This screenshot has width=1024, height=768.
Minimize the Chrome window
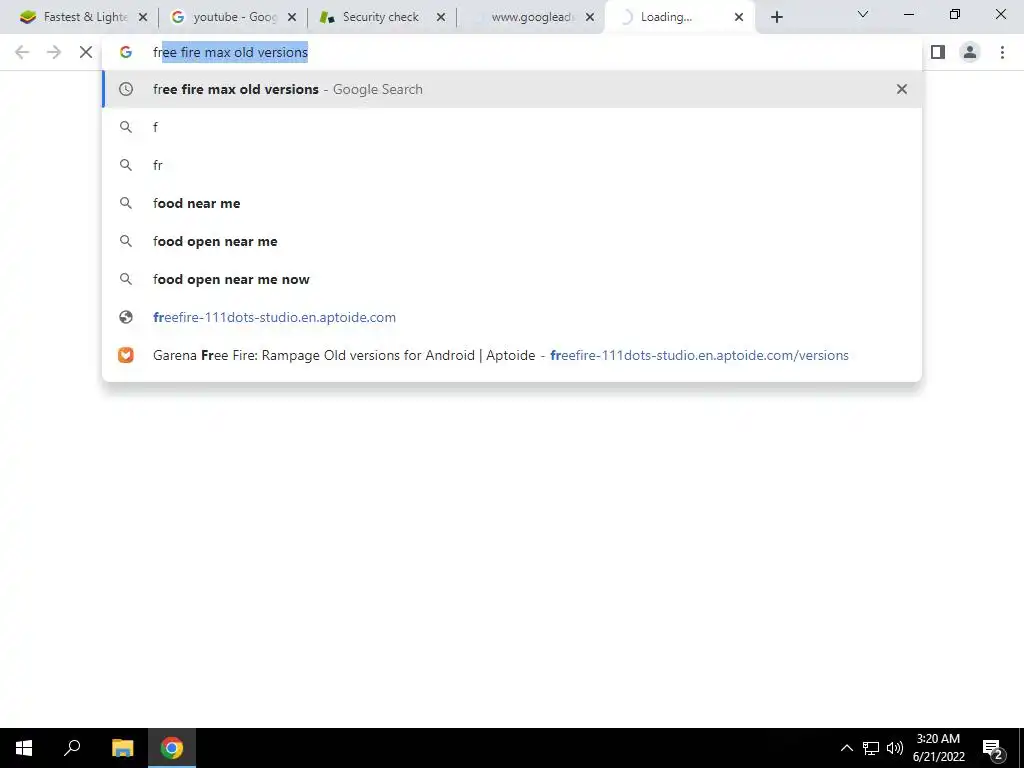point(908,14)
